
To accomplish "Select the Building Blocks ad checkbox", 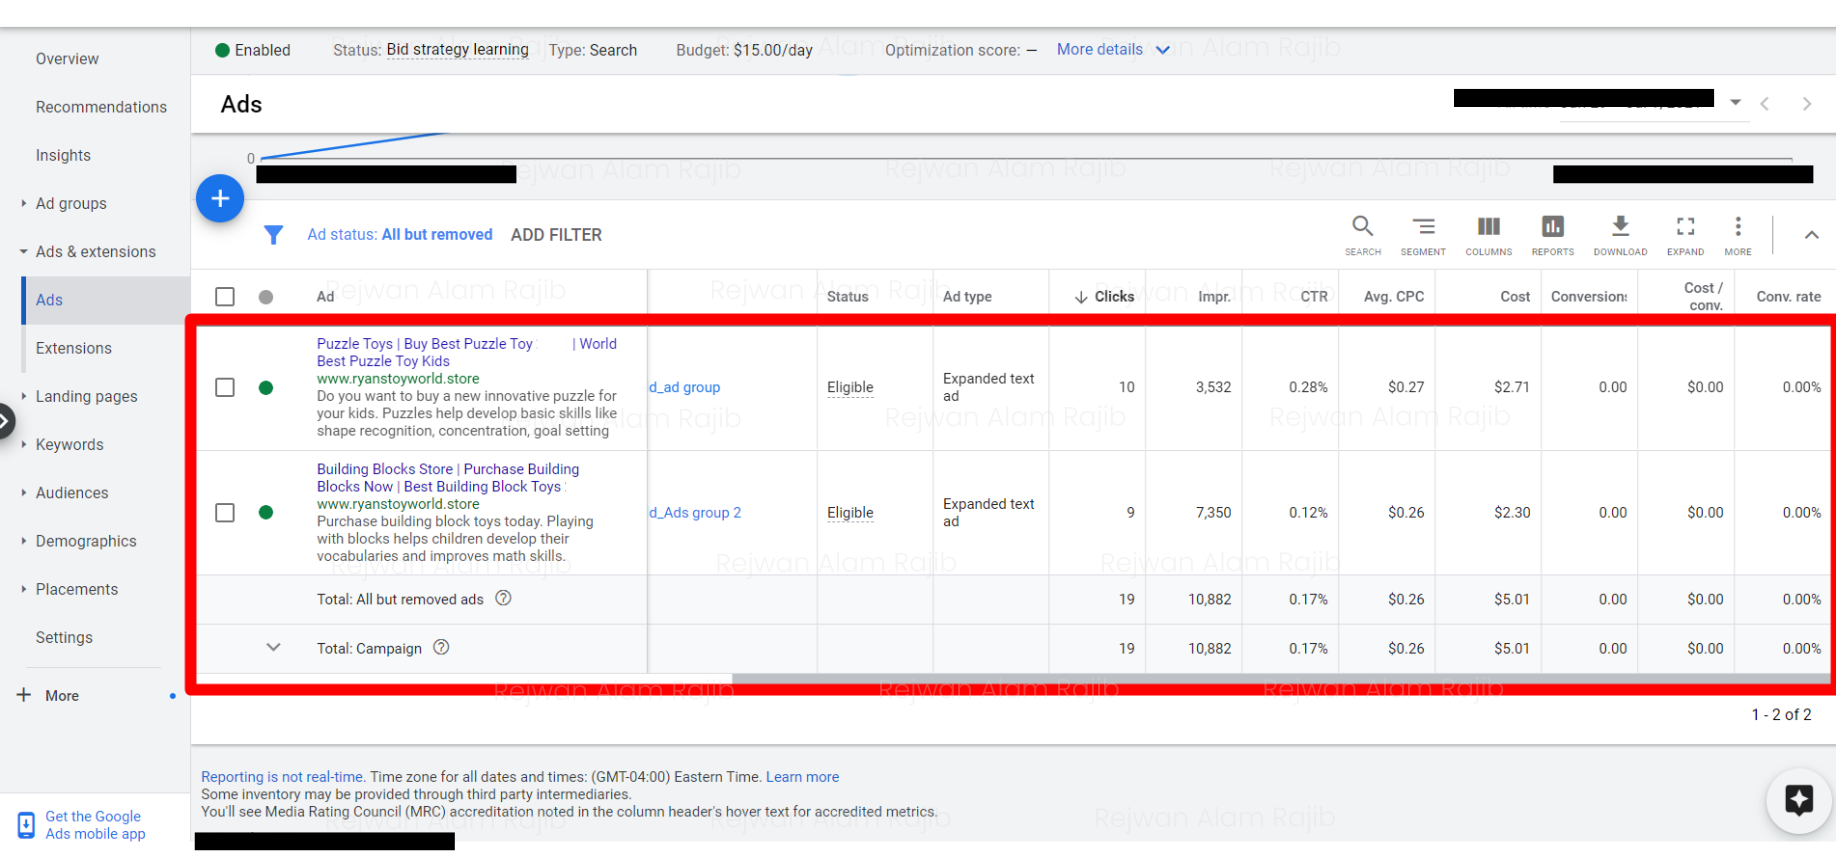I will point(225,513).
